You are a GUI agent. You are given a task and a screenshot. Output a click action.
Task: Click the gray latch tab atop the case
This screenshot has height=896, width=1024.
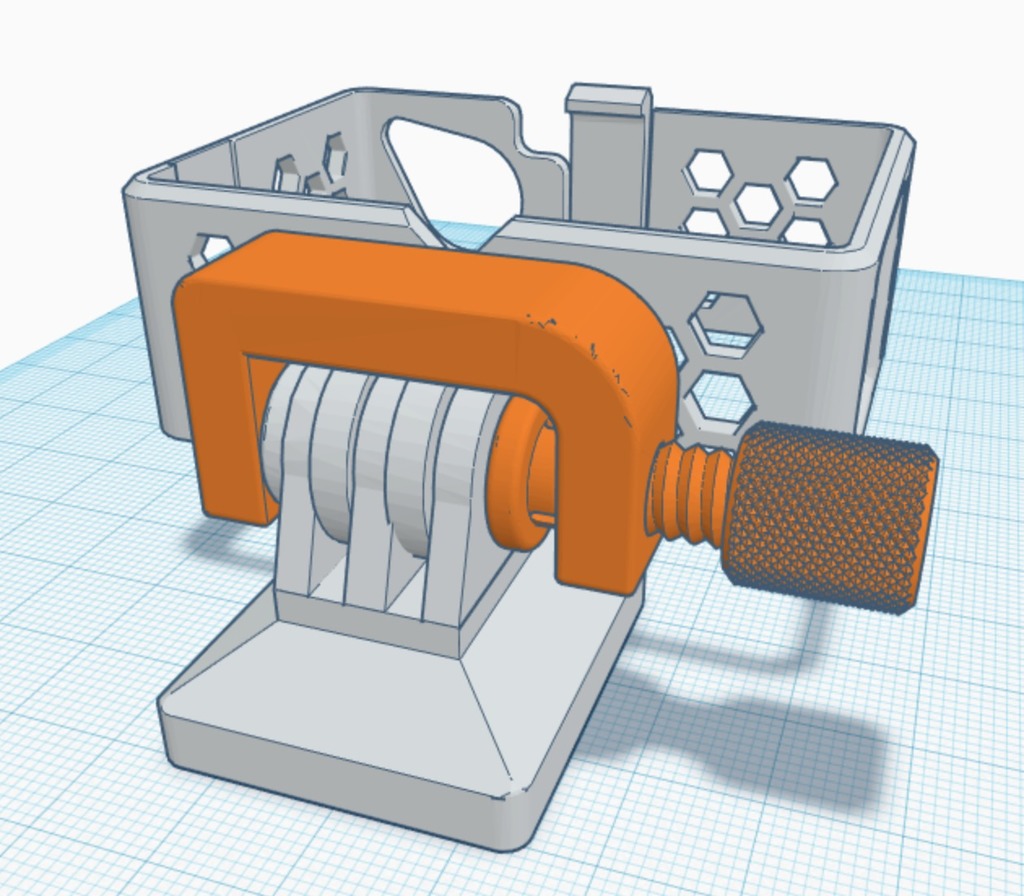pyautogui.click(x=609, y=153)
